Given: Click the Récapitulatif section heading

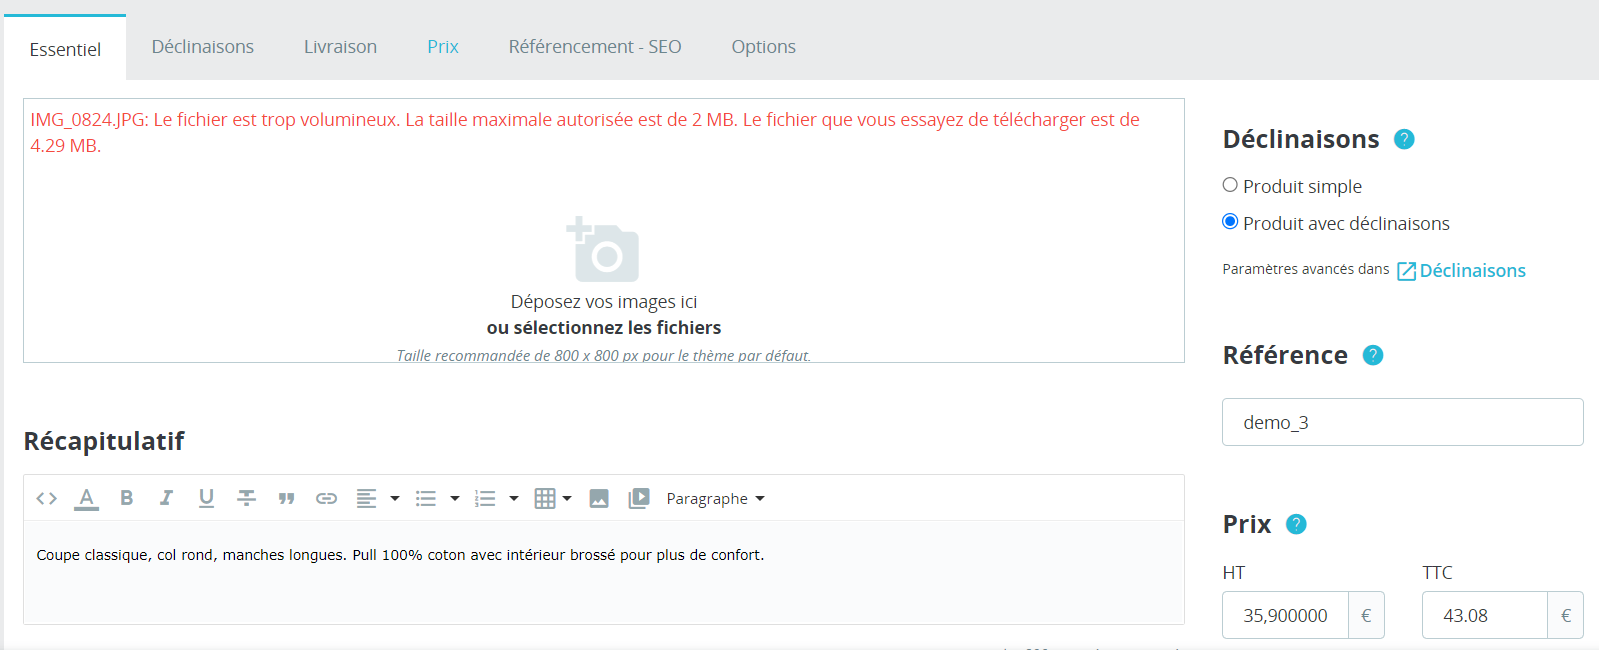Looking at the screenshot, I should coord(104,441).
